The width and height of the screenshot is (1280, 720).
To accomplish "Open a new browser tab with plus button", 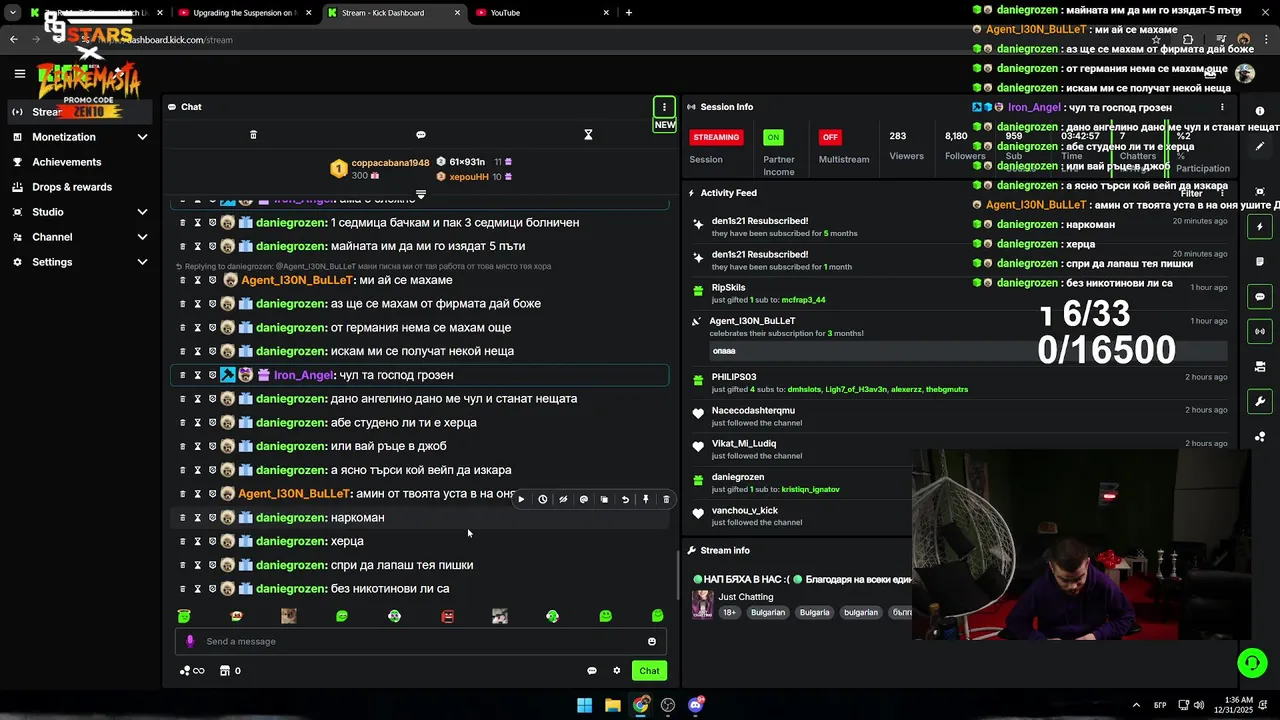I will [x=629, y=13].
